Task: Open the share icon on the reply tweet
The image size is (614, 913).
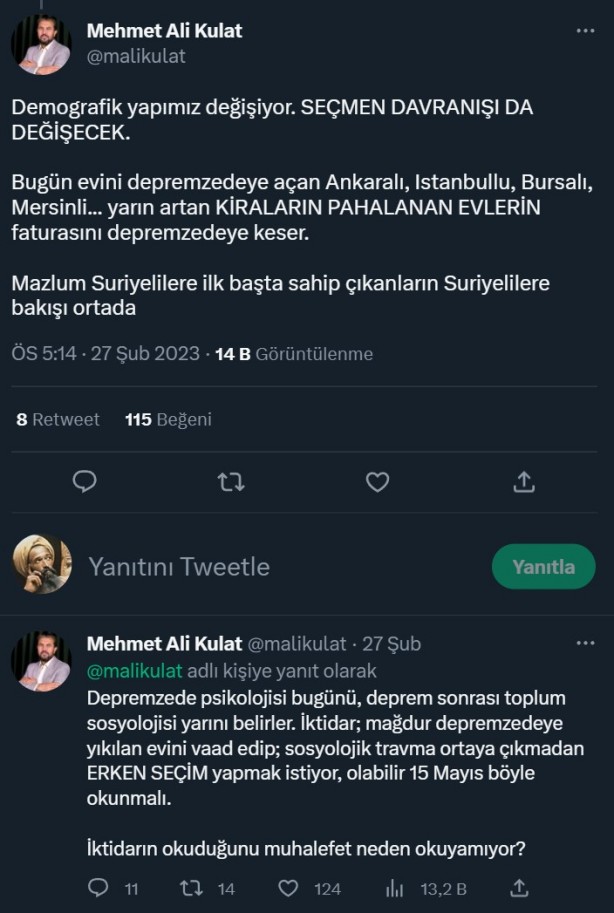Action: 521,887
